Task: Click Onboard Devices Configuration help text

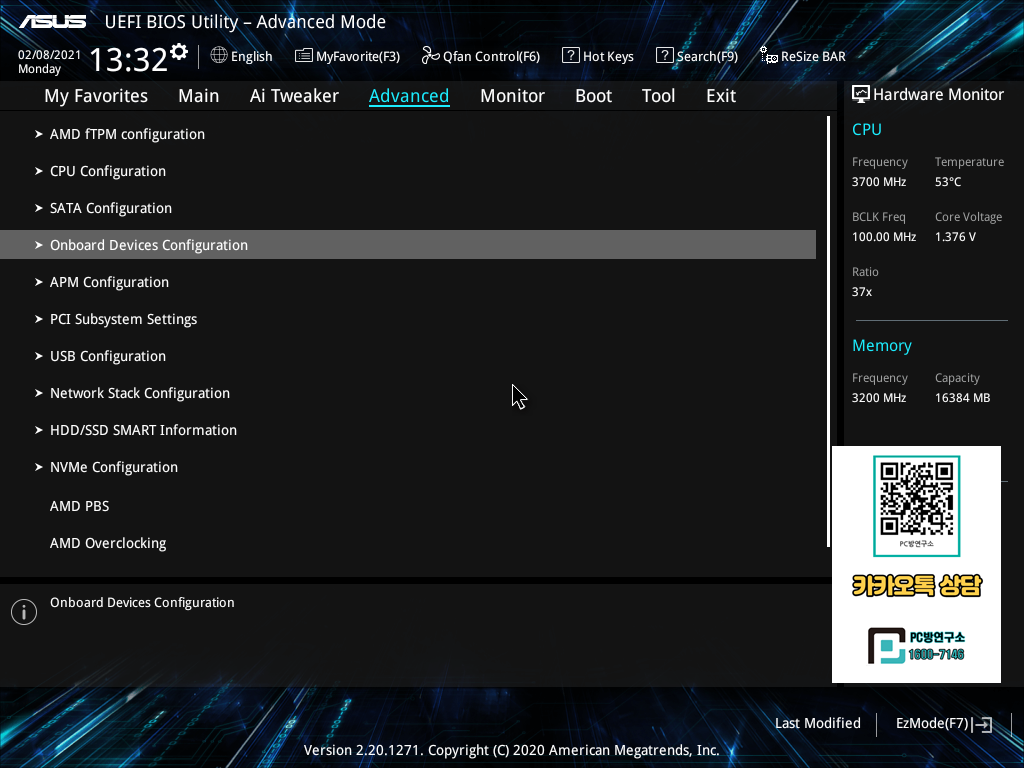Action: pos(142,603)
